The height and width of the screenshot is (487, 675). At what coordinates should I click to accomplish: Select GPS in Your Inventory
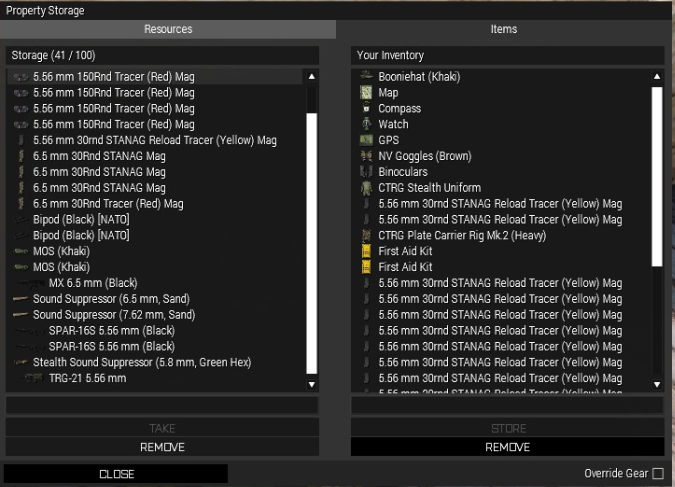[x=501, y=140]
